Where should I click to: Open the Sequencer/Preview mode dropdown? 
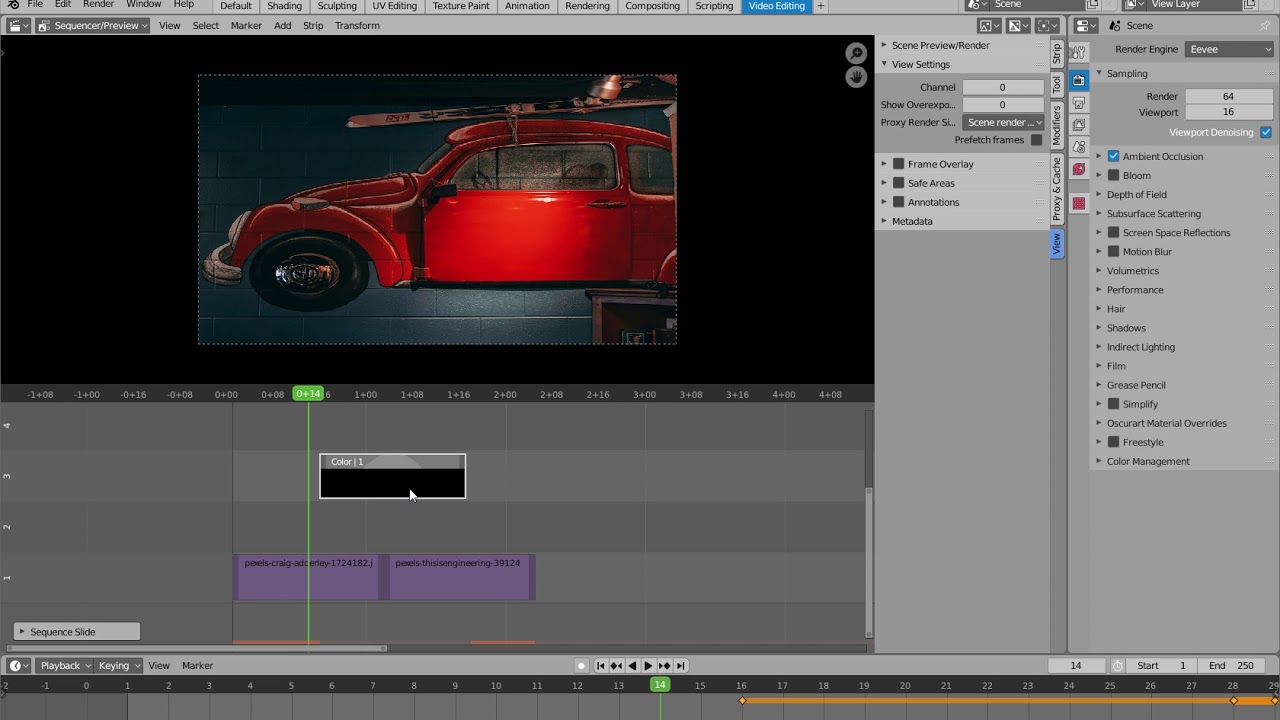point(92,26)
